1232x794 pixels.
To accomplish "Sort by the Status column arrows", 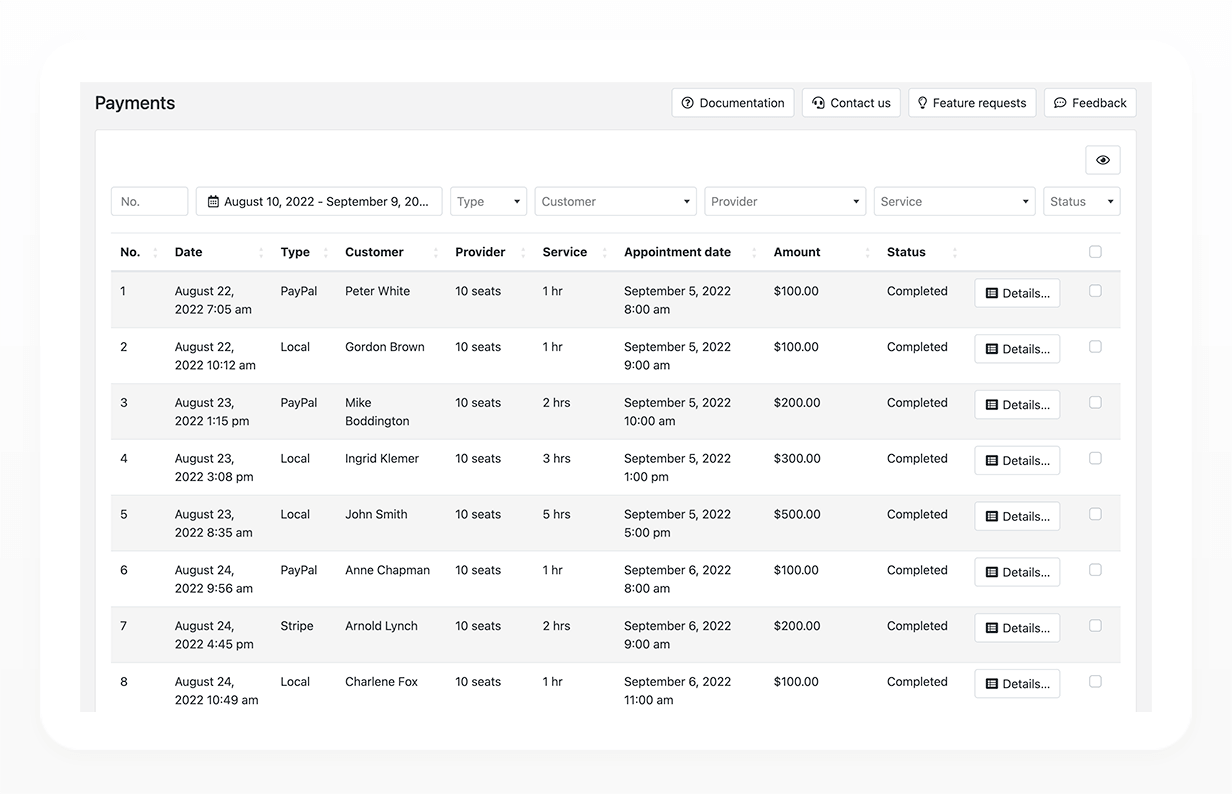I will (x=955, y=253).
